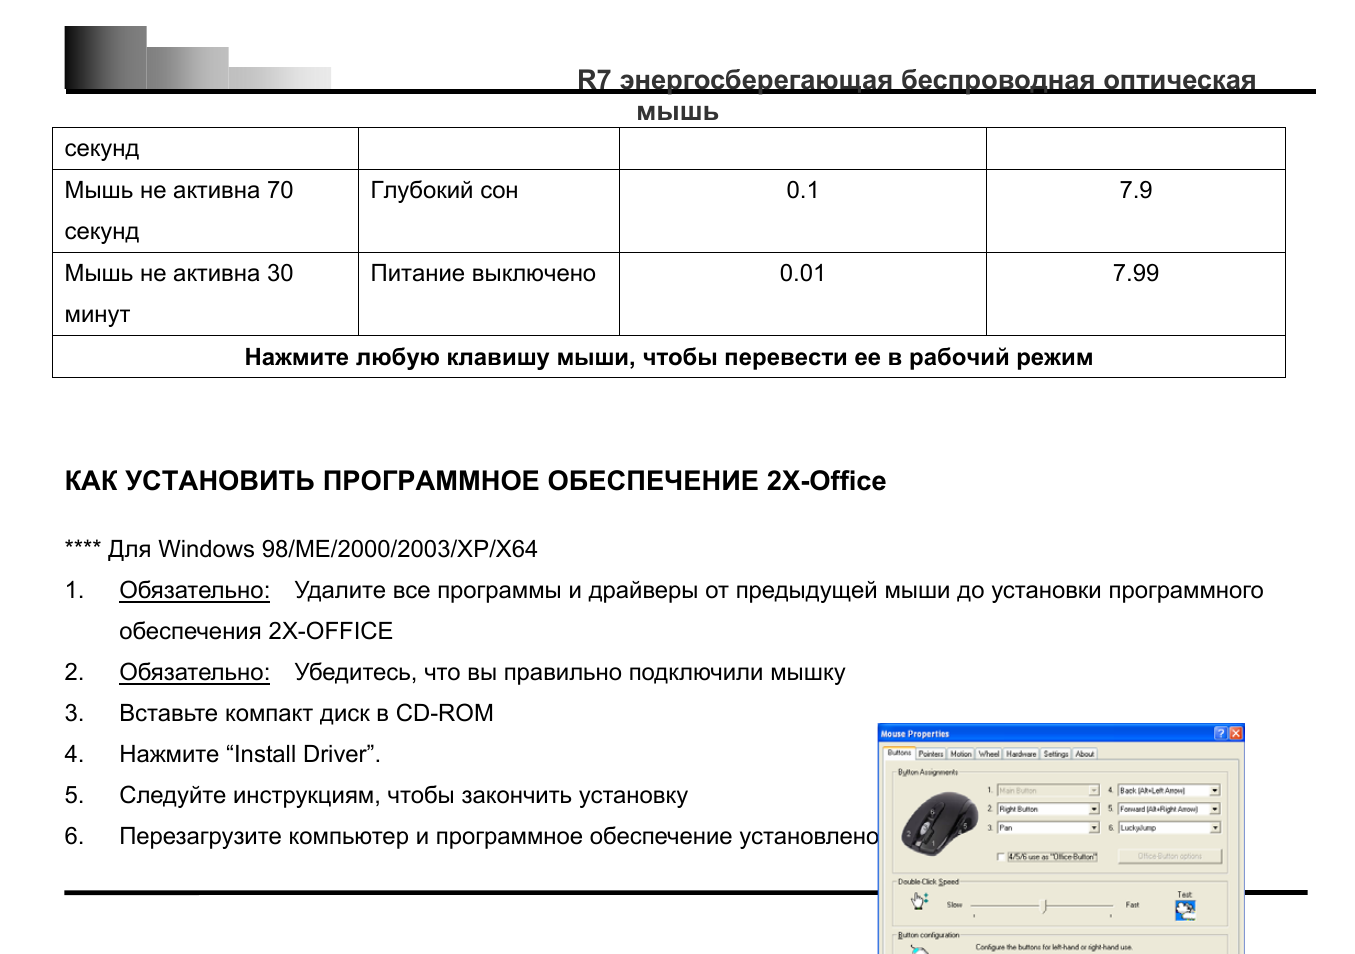Click the 'Office-Button options' button
This screenshot has width=1355, height=954.
click(x=1170, y=856)
